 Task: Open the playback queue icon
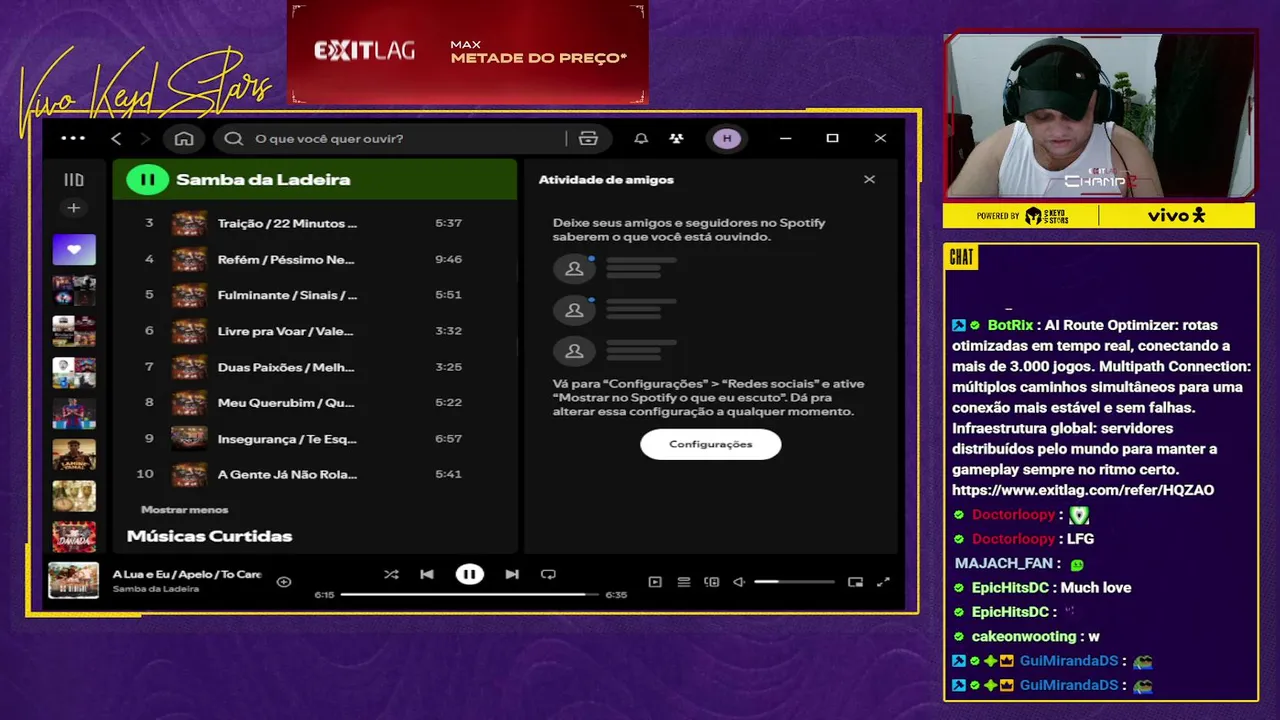pyautogui.click(x=684, y=582)
